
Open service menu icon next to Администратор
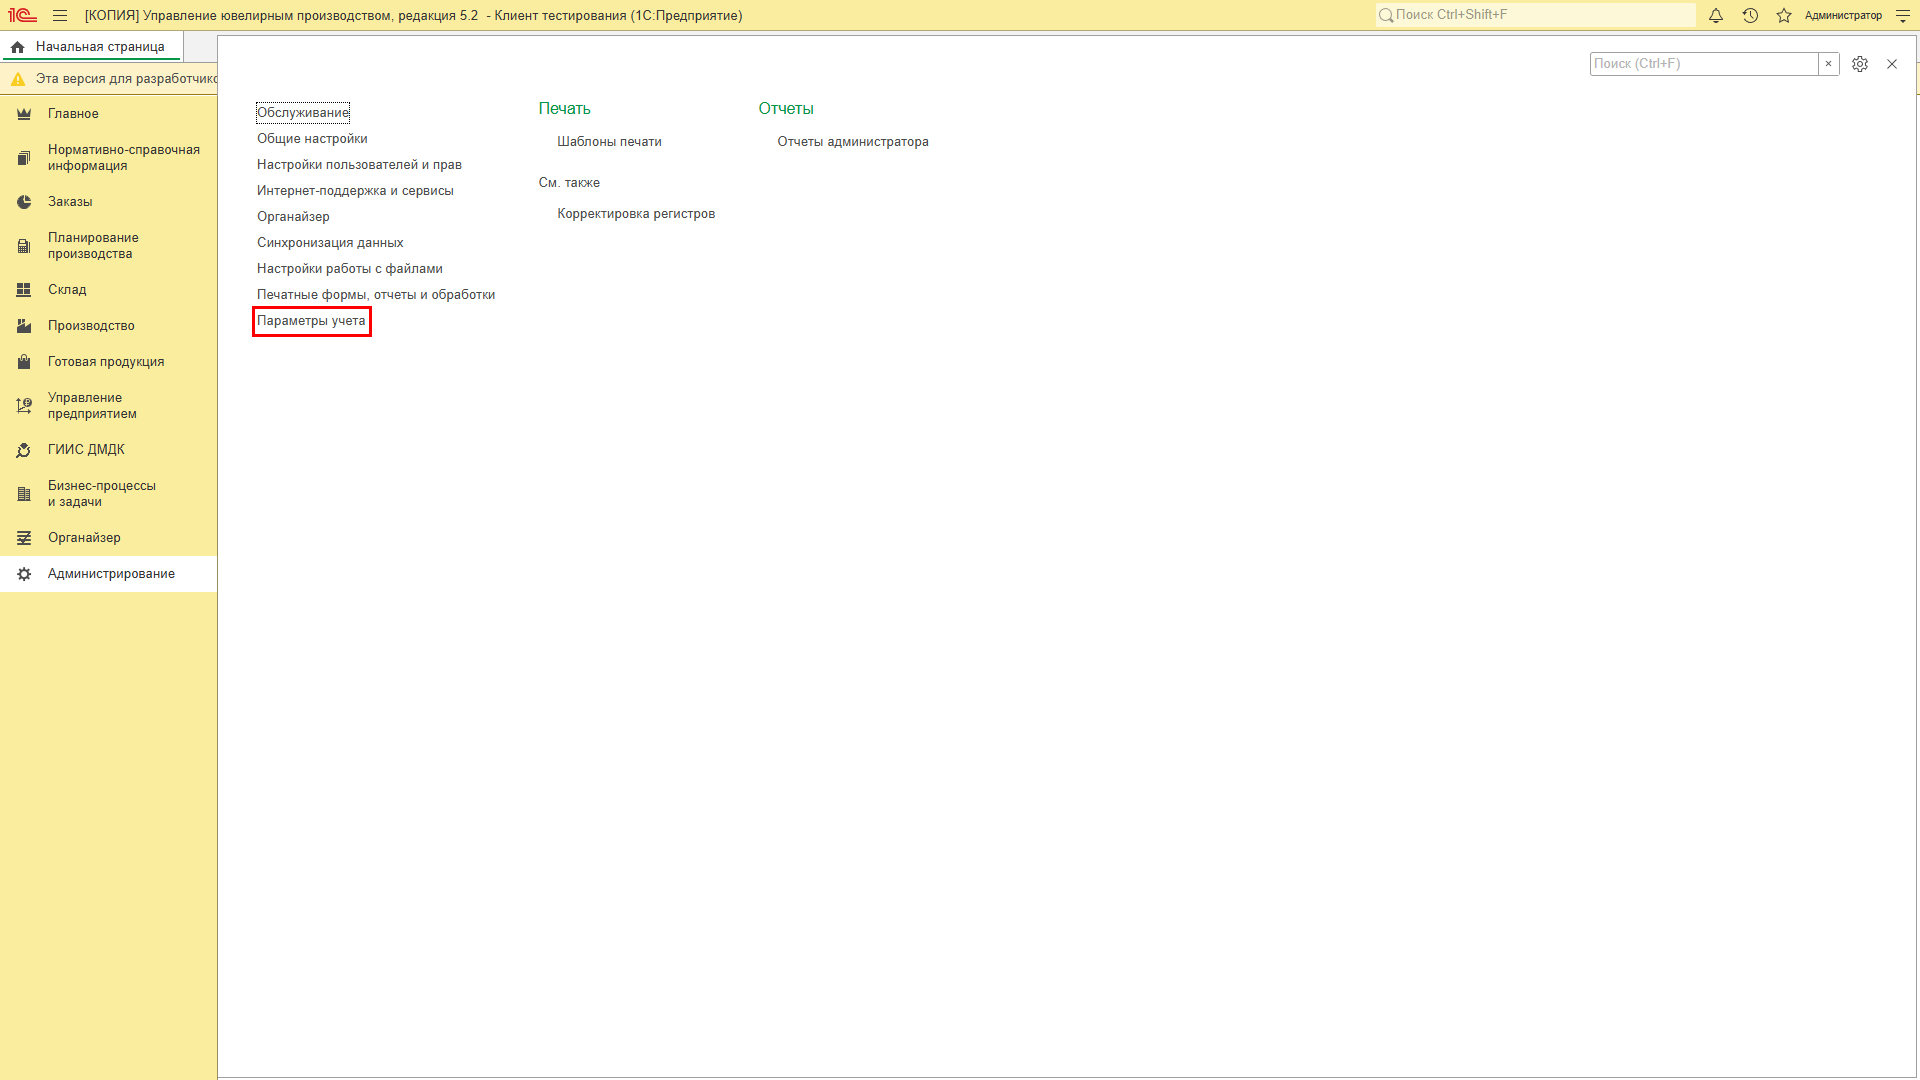point(1903,15)
